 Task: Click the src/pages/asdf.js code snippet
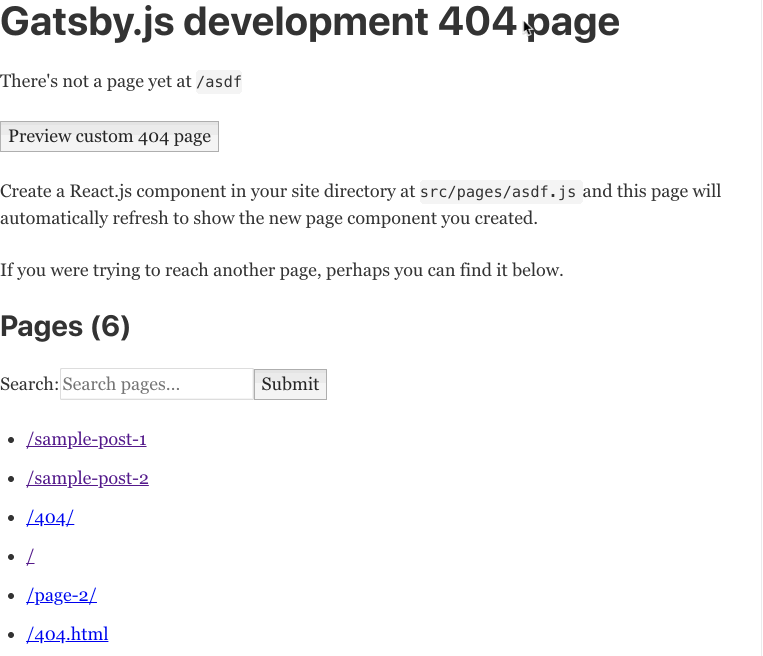498,192
